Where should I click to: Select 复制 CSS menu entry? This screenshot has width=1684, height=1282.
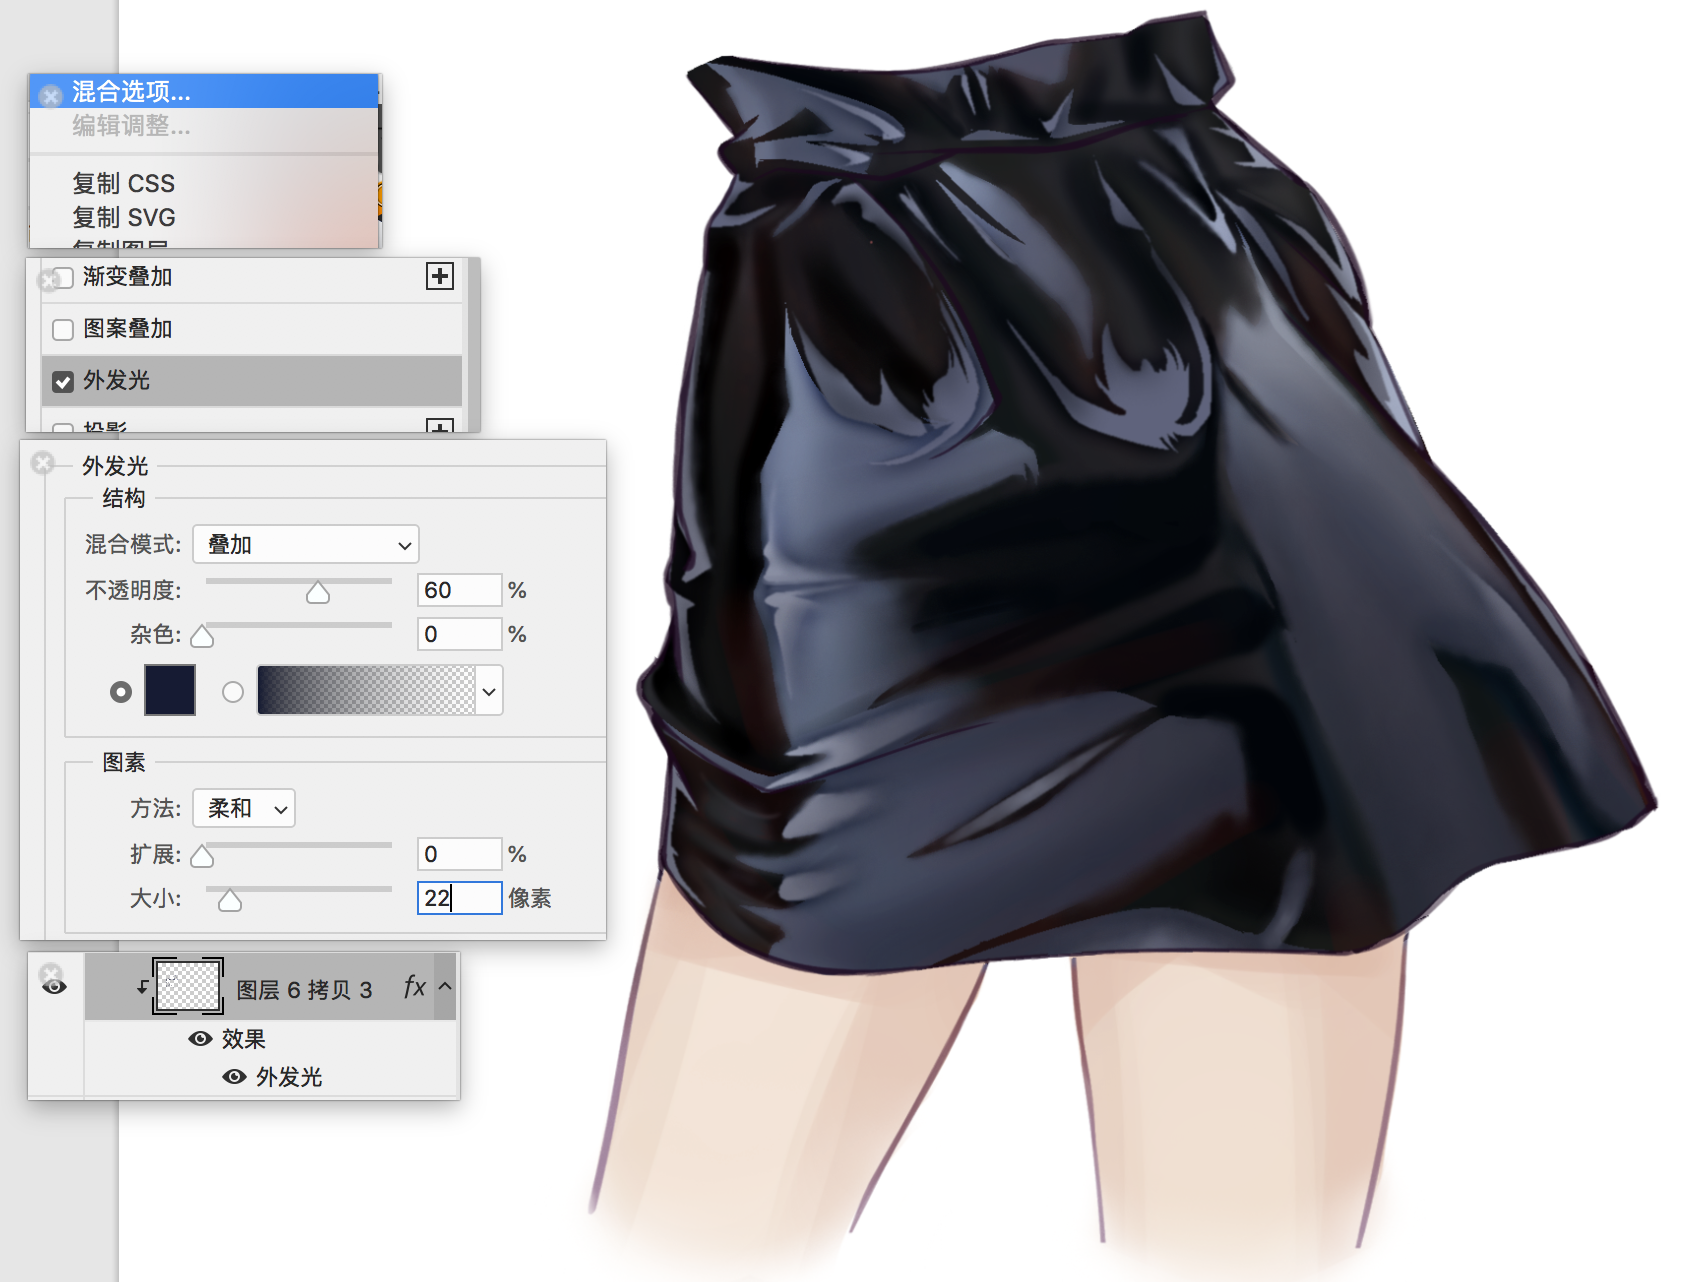pos(124,183)
